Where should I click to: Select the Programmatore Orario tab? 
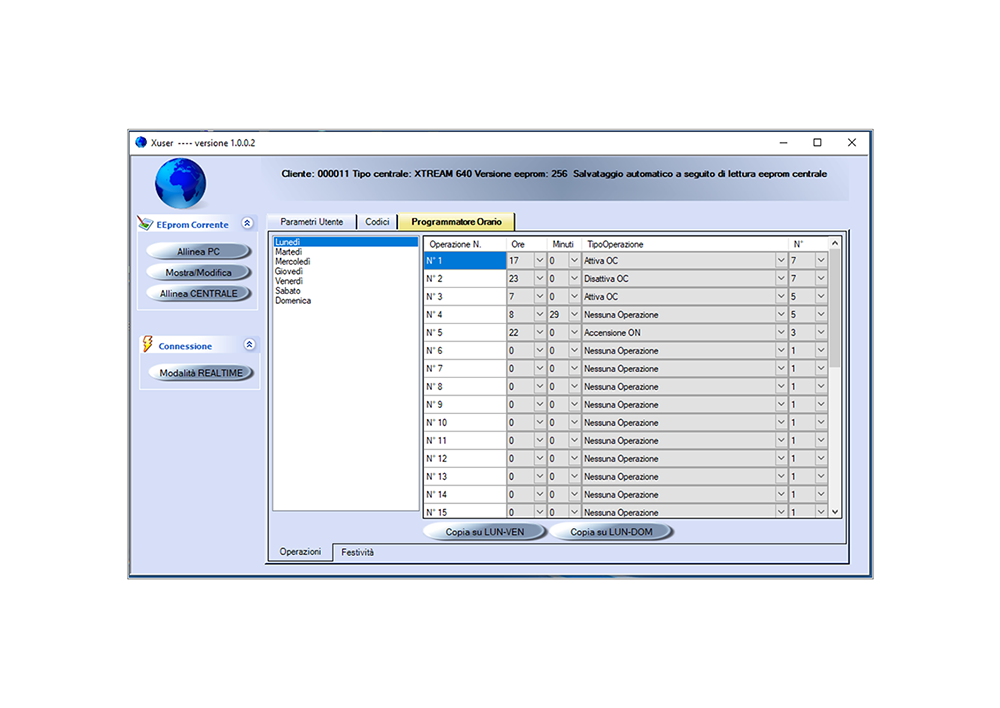[x=456, y=221]
